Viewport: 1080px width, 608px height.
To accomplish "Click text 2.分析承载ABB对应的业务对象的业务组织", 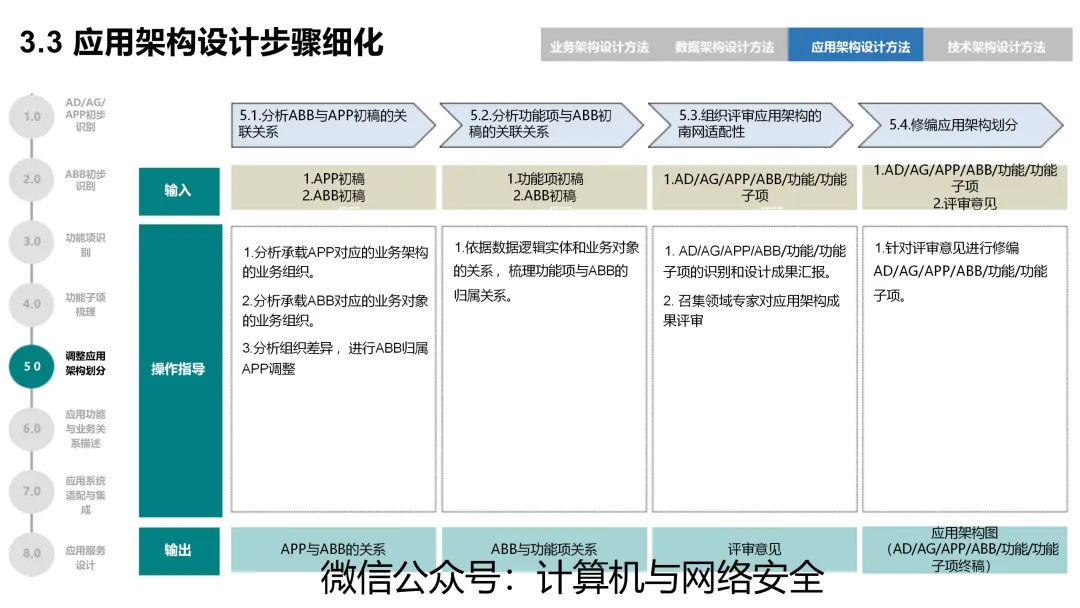I will (x=335, y=310).
